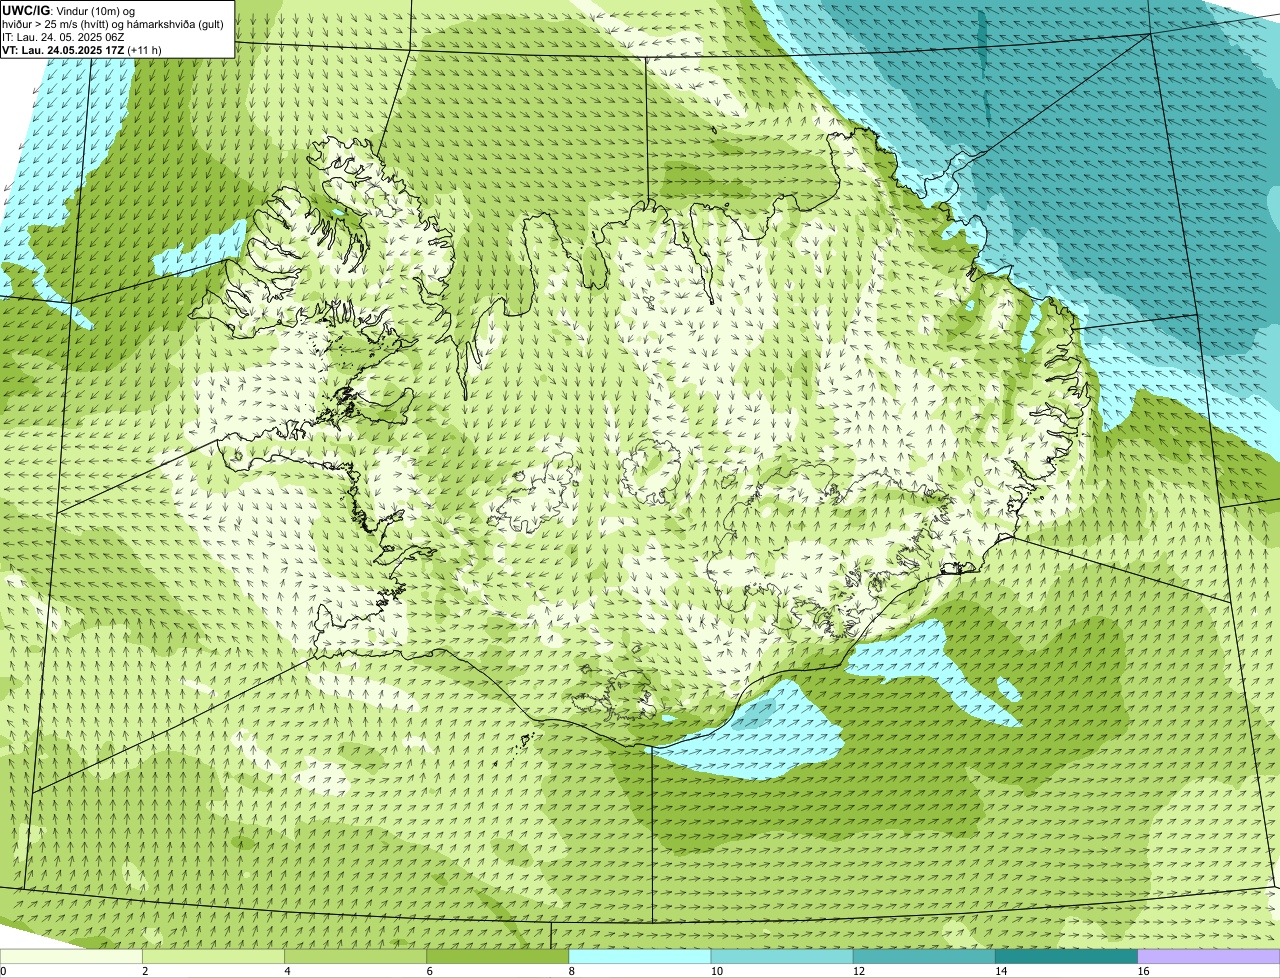Click the 14–16 m/s dark teal legend swatch
This screenshot has width=1280, height=978.
pyautogui.click(x=1066, y=957)
